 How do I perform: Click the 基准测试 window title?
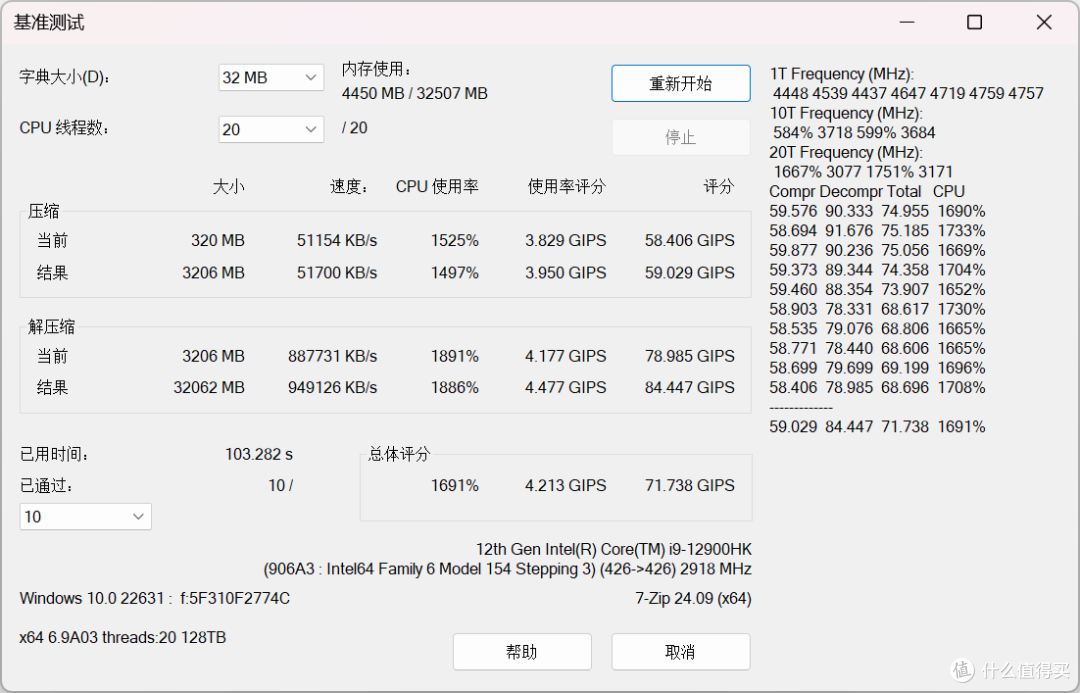click(49, 22)
